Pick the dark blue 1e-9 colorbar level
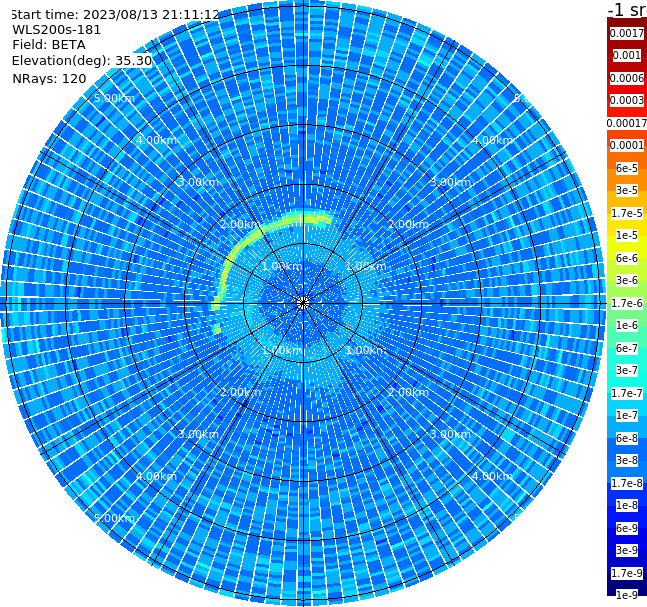647x607 pixels. pyautogui.click(x=627, y=595)
